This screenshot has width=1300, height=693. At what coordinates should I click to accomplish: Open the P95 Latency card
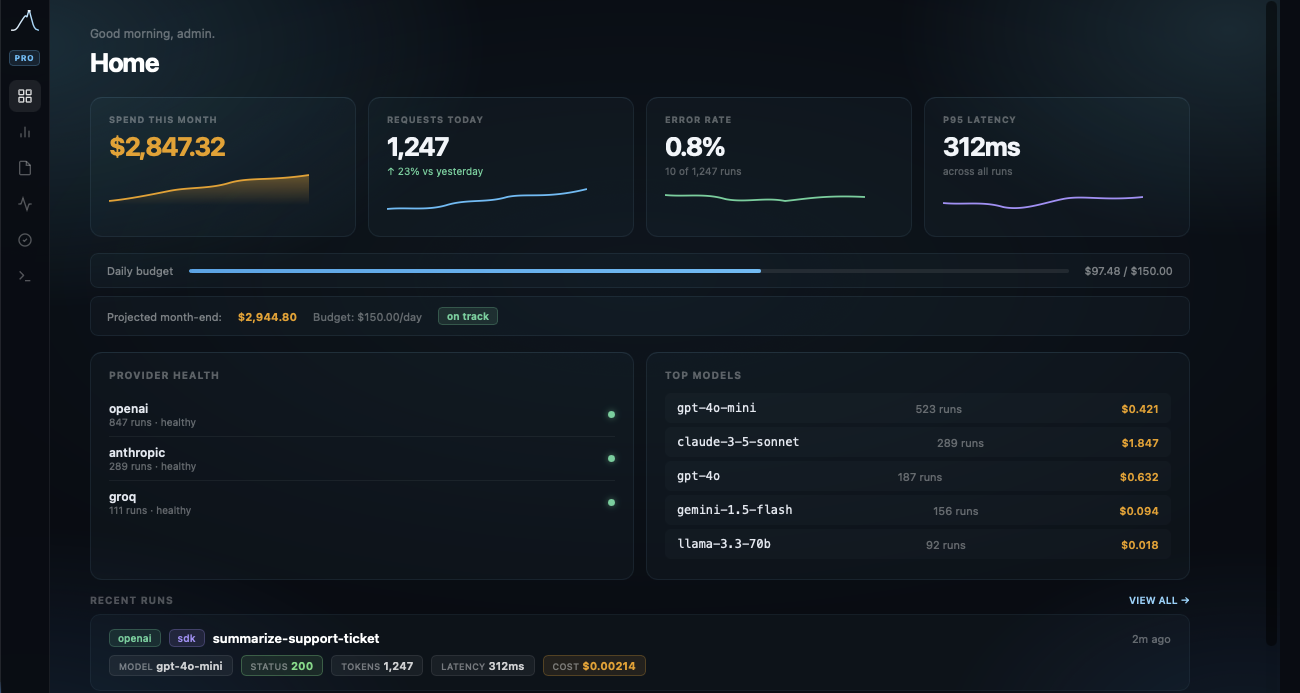tap(1057, 167)
